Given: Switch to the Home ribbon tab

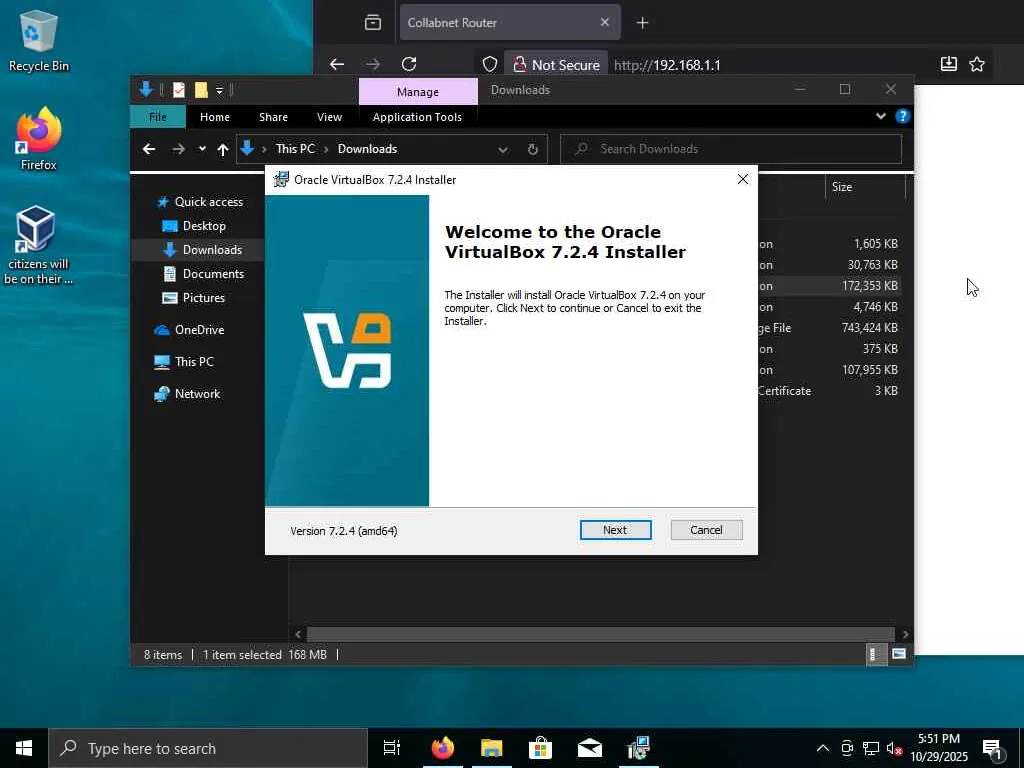Looking at the screenshot, I should tap(215, 117).
